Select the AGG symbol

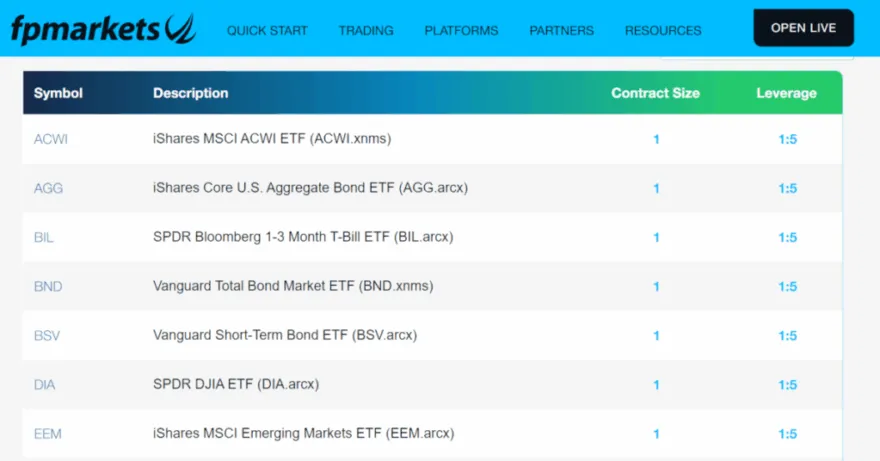coord(48,188)
